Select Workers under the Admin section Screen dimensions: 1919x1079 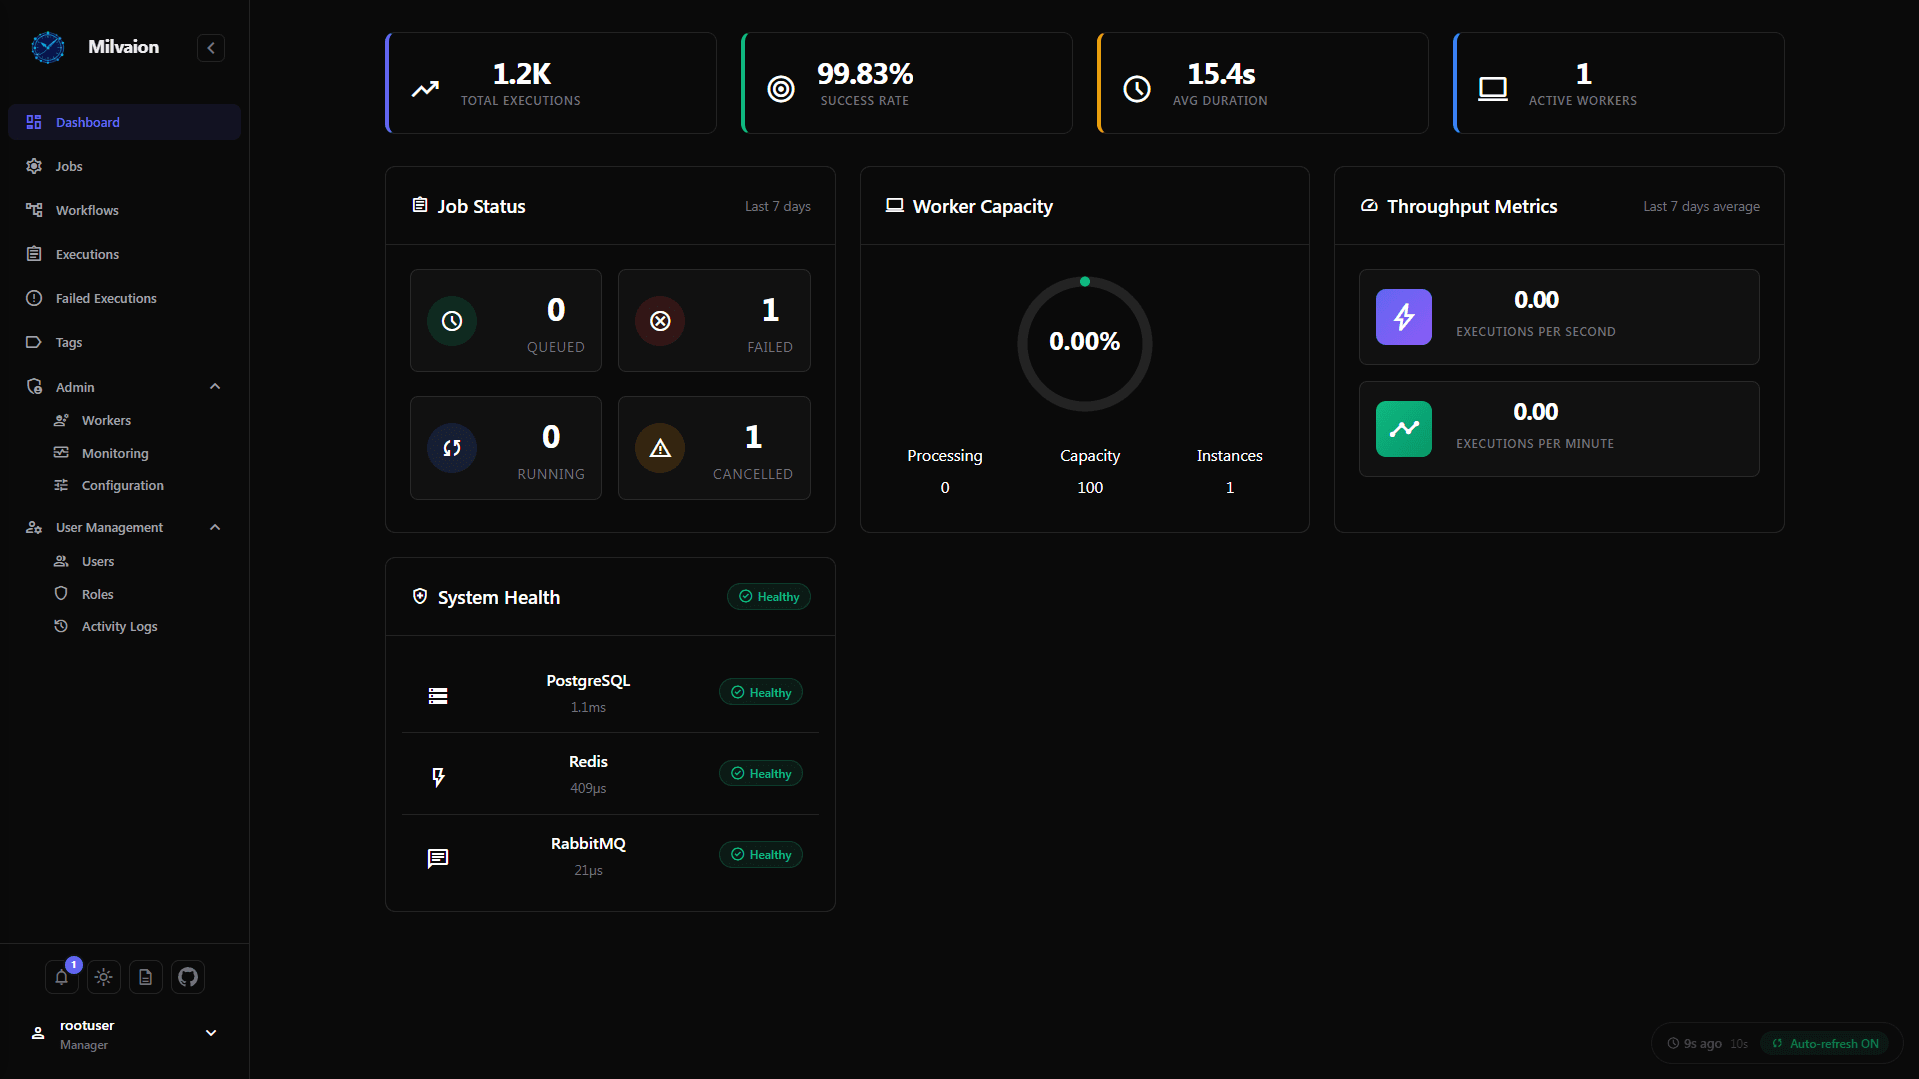pos(107,420)
